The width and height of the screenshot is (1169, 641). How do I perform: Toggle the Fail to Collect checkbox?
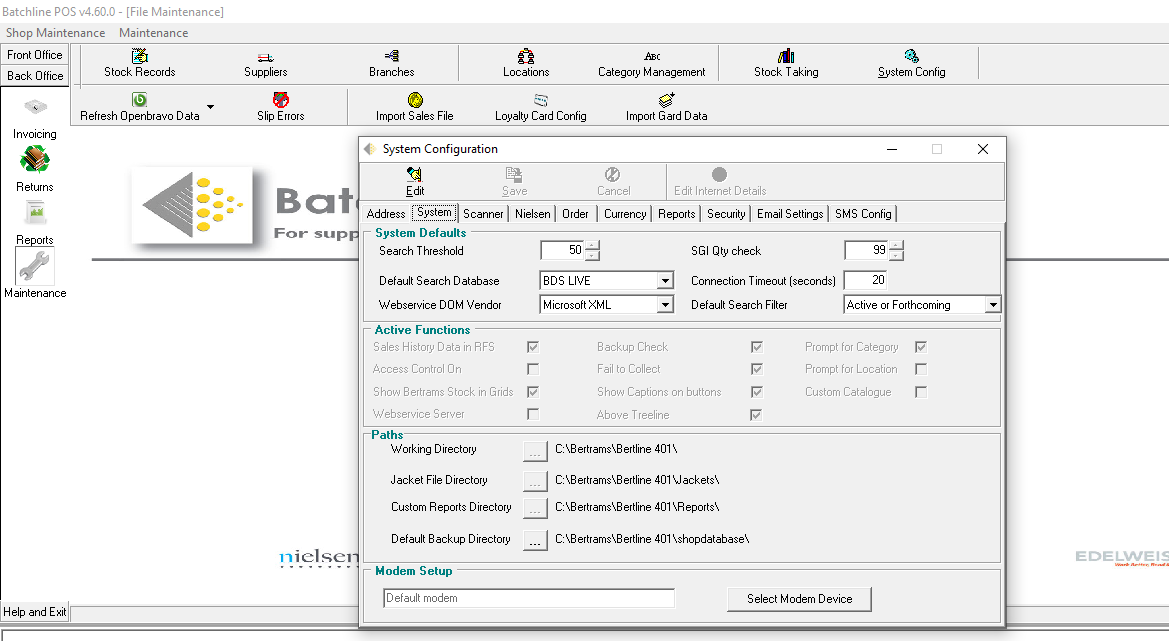click(757, 369)
